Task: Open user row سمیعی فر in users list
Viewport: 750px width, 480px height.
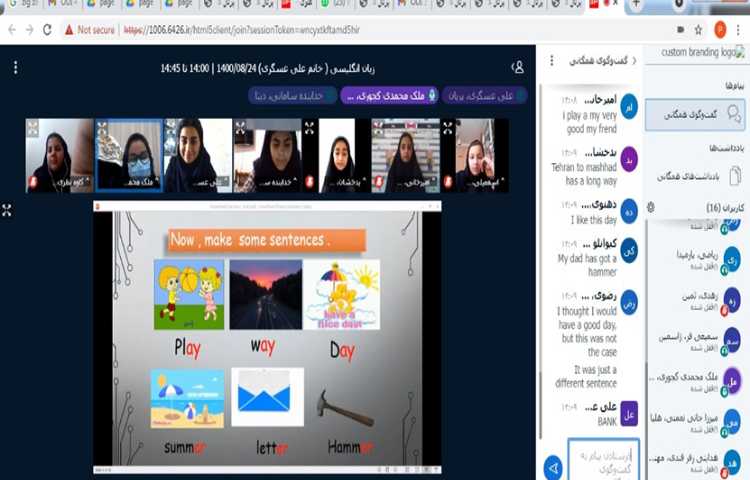Action: 695,341
